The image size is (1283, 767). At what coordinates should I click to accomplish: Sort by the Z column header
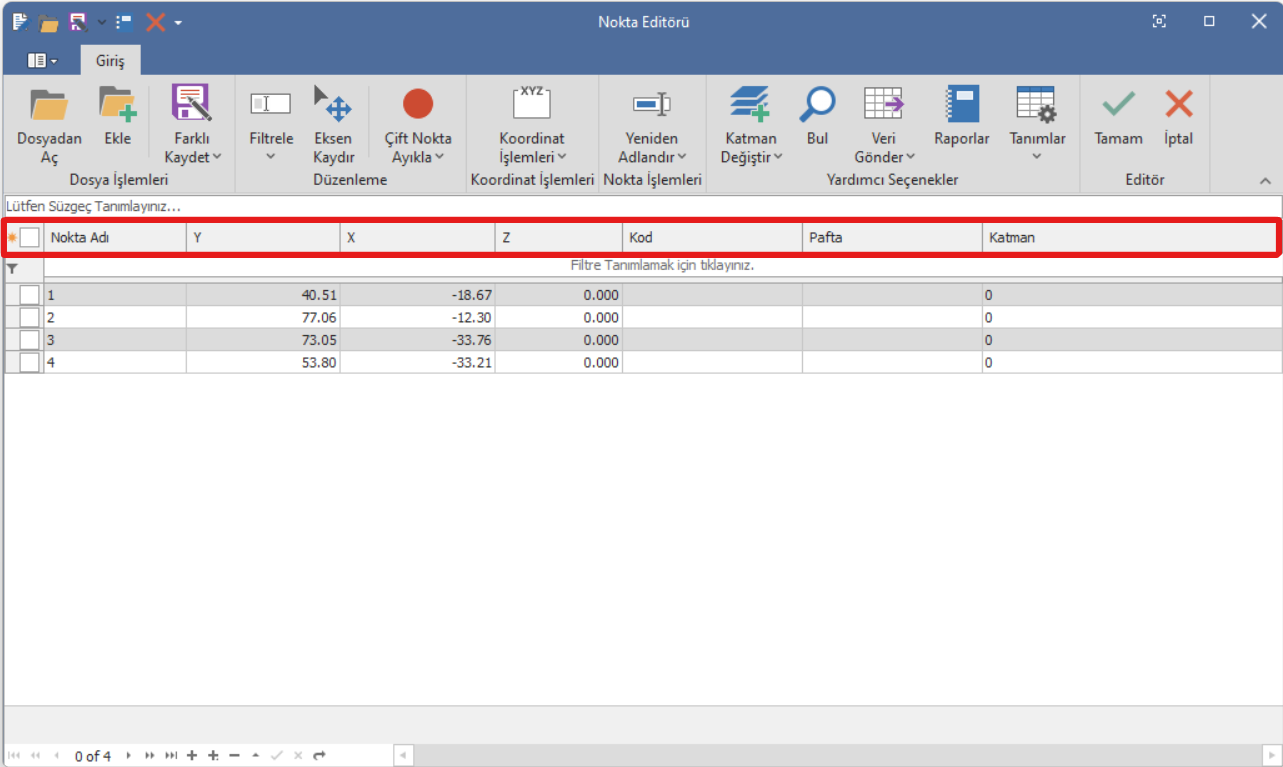click(x=559, y=238)
